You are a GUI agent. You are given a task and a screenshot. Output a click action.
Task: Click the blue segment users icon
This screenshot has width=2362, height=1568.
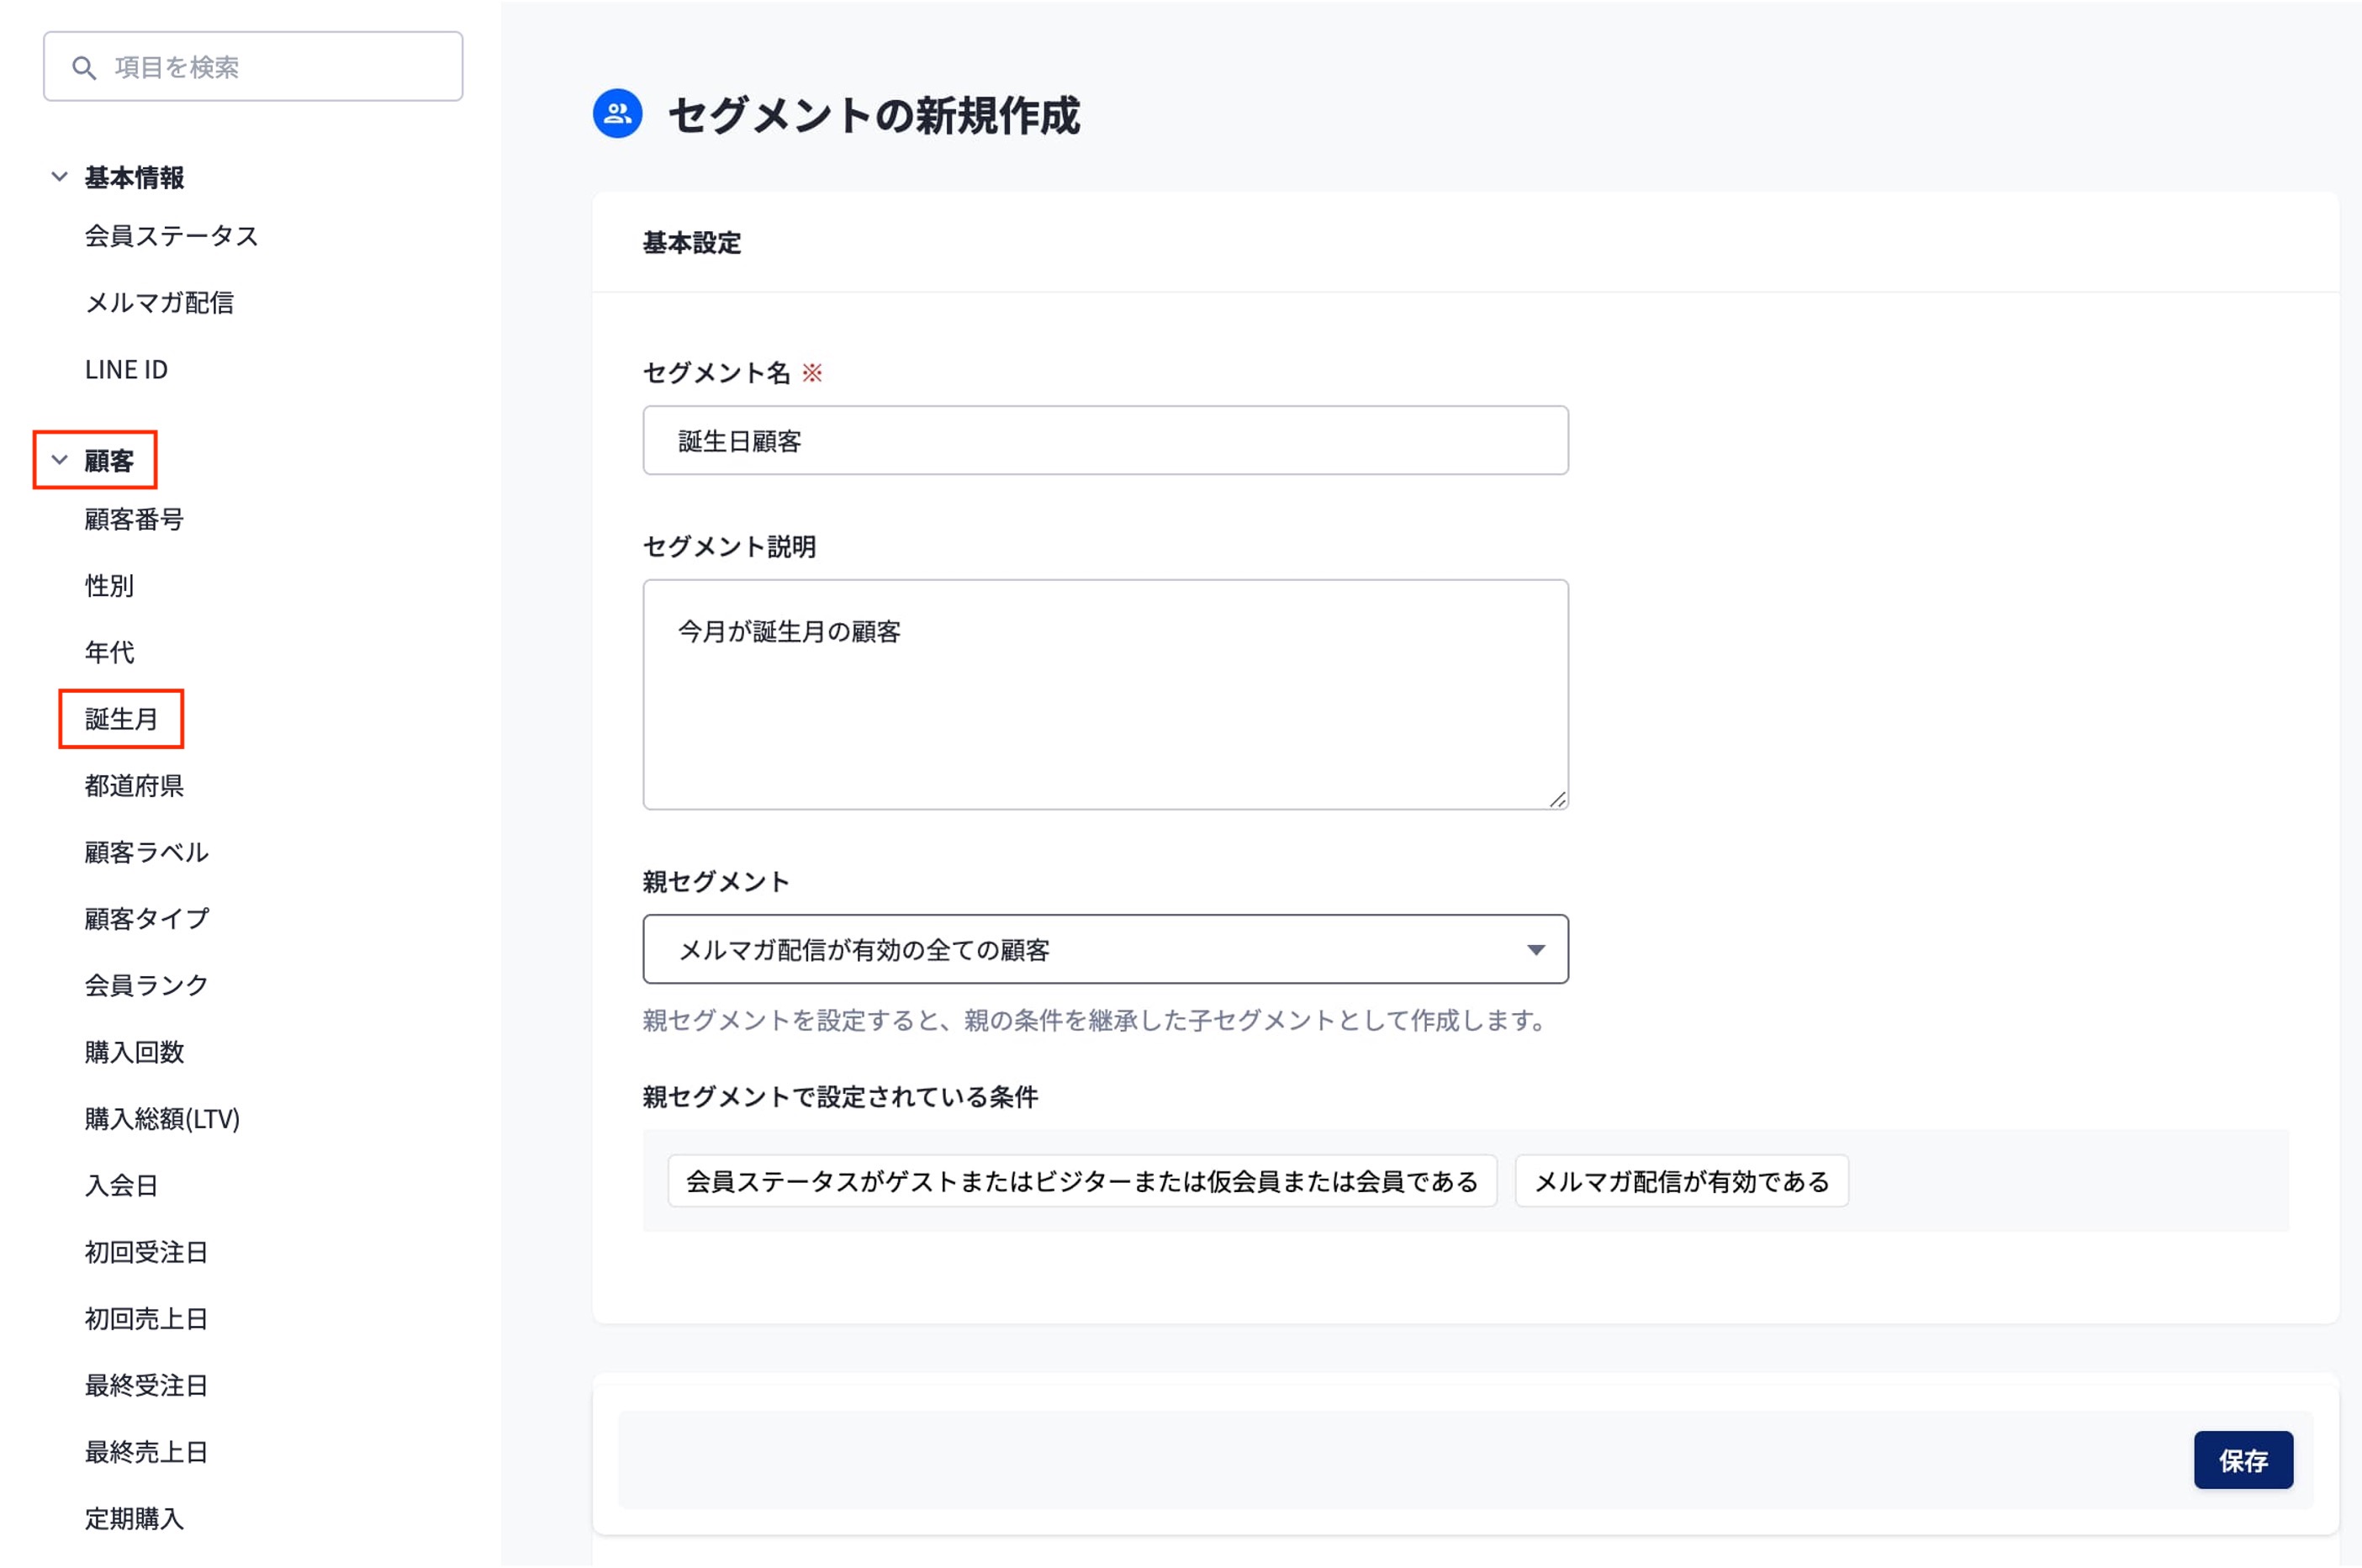tap(617, 114)
